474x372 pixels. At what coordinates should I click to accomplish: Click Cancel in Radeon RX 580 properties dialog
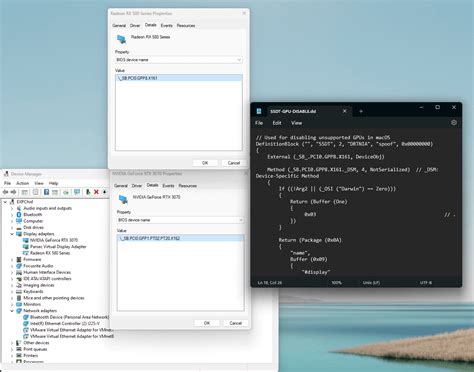click(234, 163)
